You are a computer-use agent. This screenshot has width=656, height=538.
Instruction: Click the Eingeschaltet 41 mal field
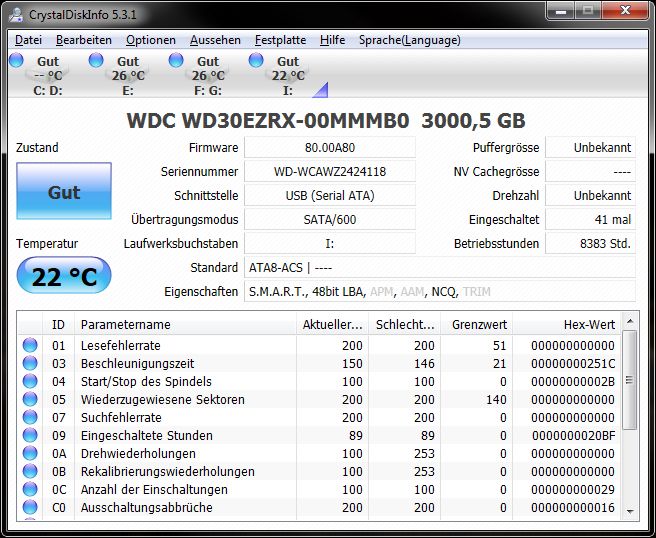(590, 220)
